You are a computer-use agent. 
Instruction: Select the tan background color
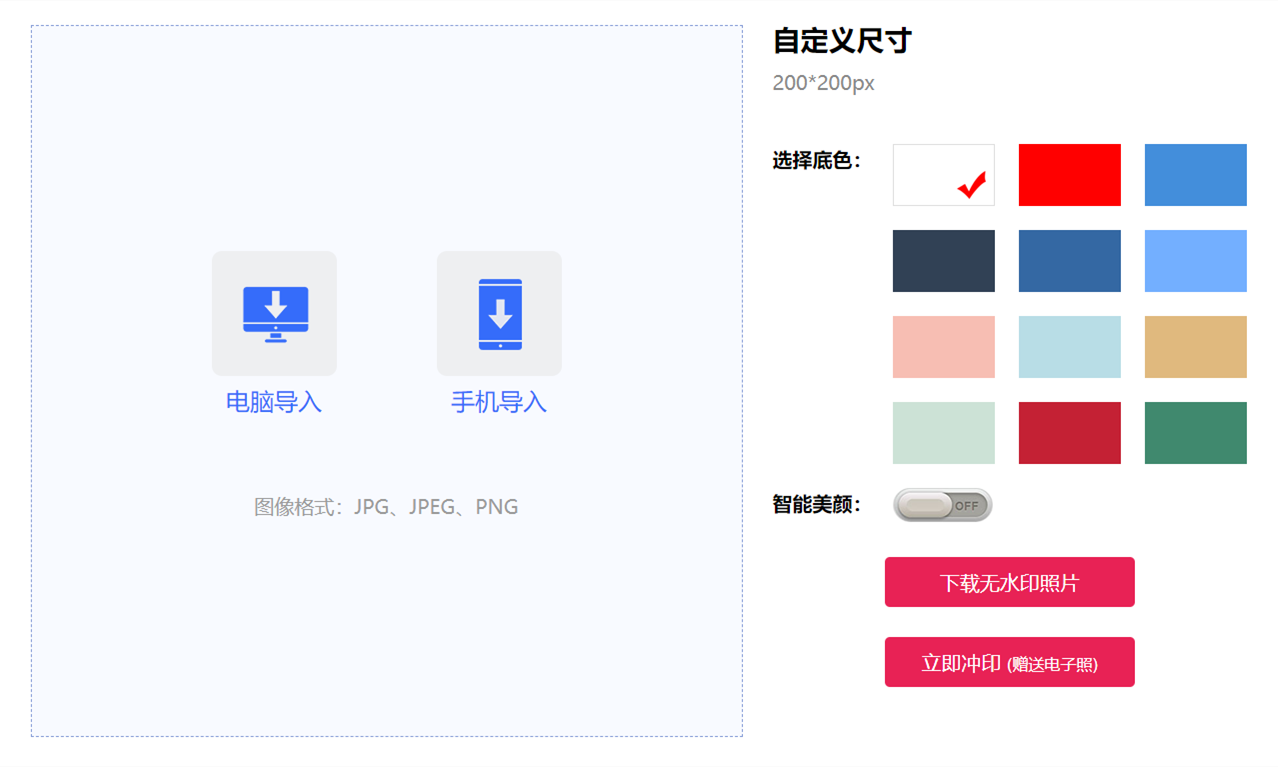(x=1195, y=346)
